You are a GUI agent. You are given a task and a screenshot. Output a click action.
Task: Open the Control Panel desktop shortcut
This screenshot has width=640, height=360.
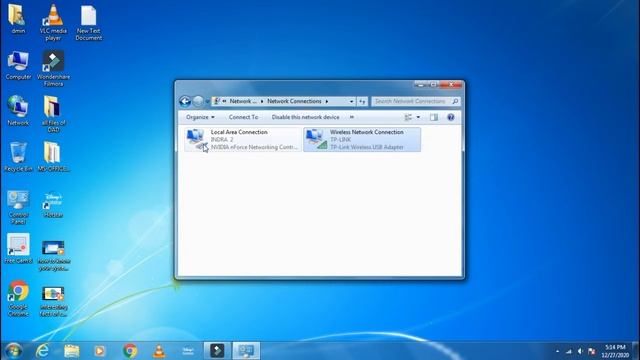pos(18,207)
